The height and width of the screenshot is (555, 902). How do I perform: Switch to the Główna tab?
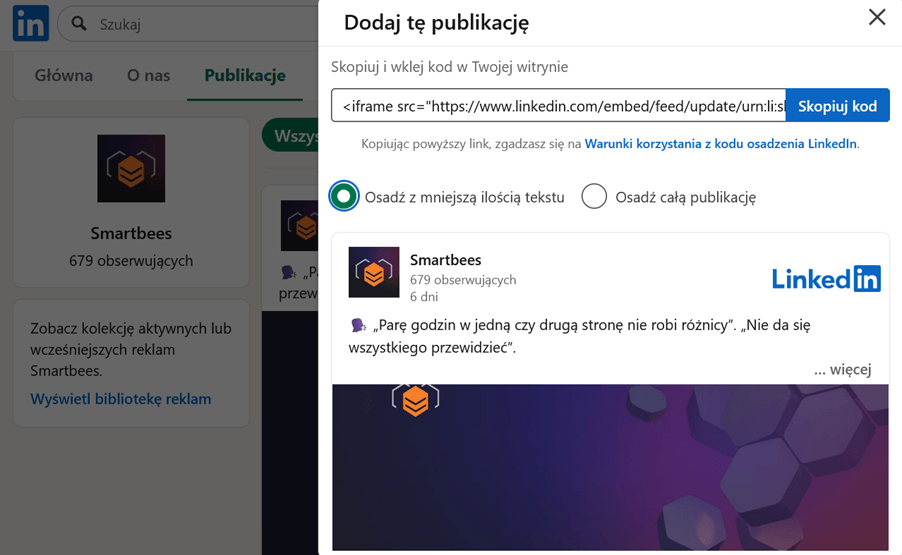click(x=63, y=75)
